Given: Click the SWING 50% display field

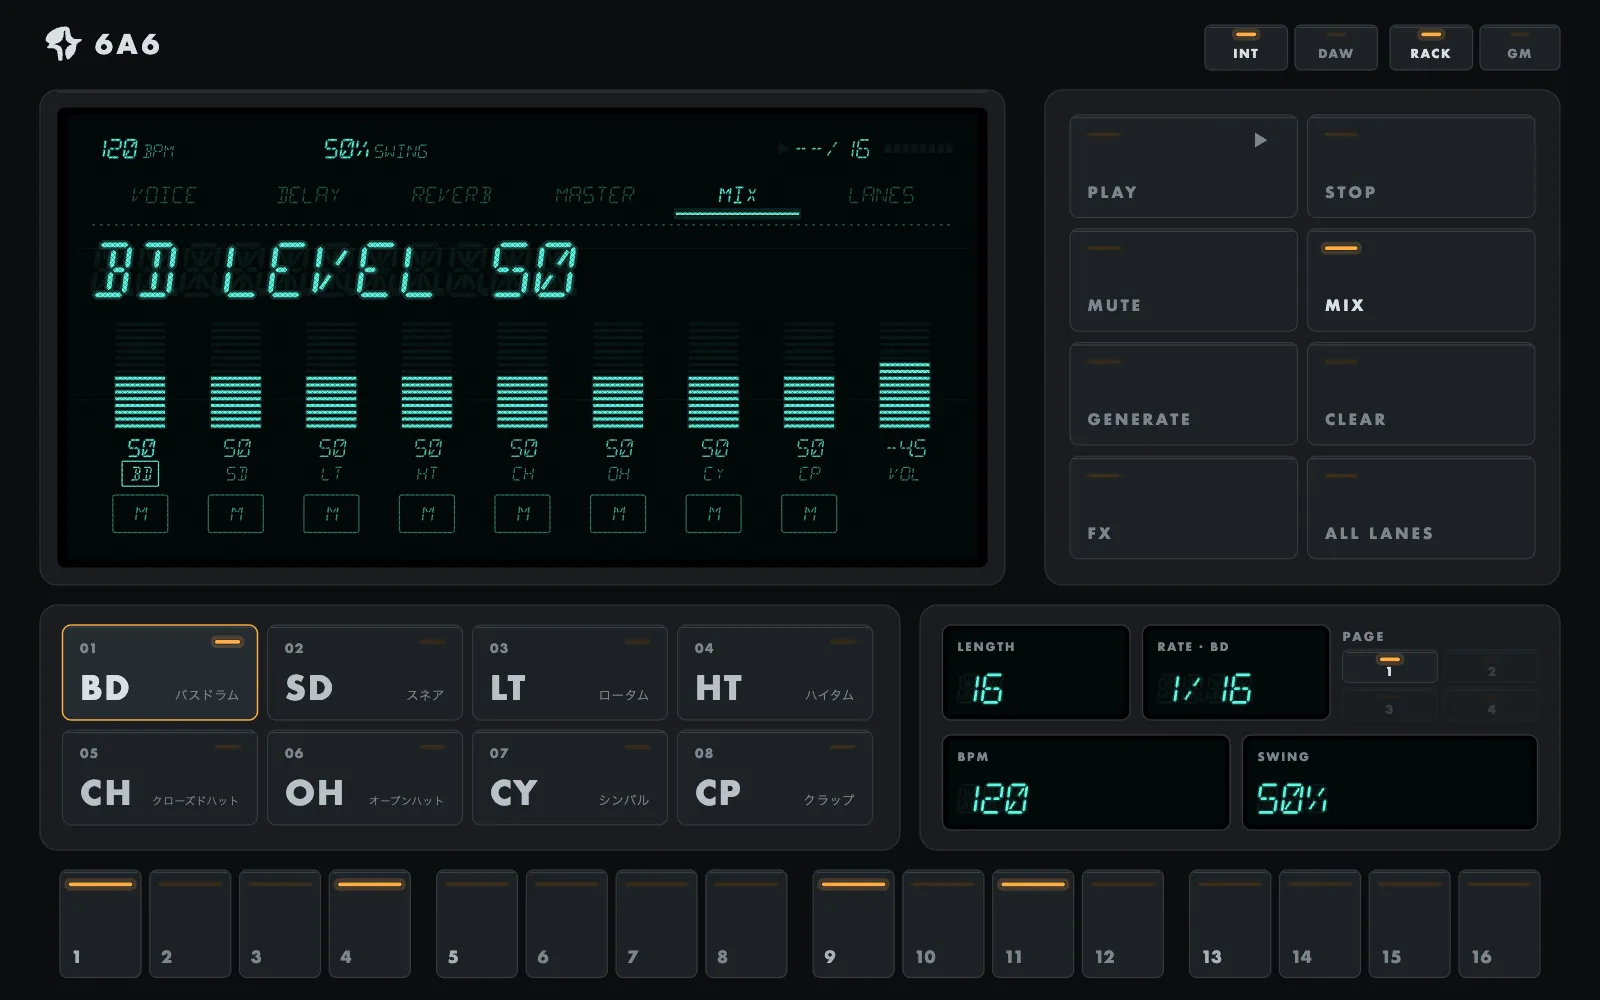Looking at the screenshot, I should (x=1390, y=782).
